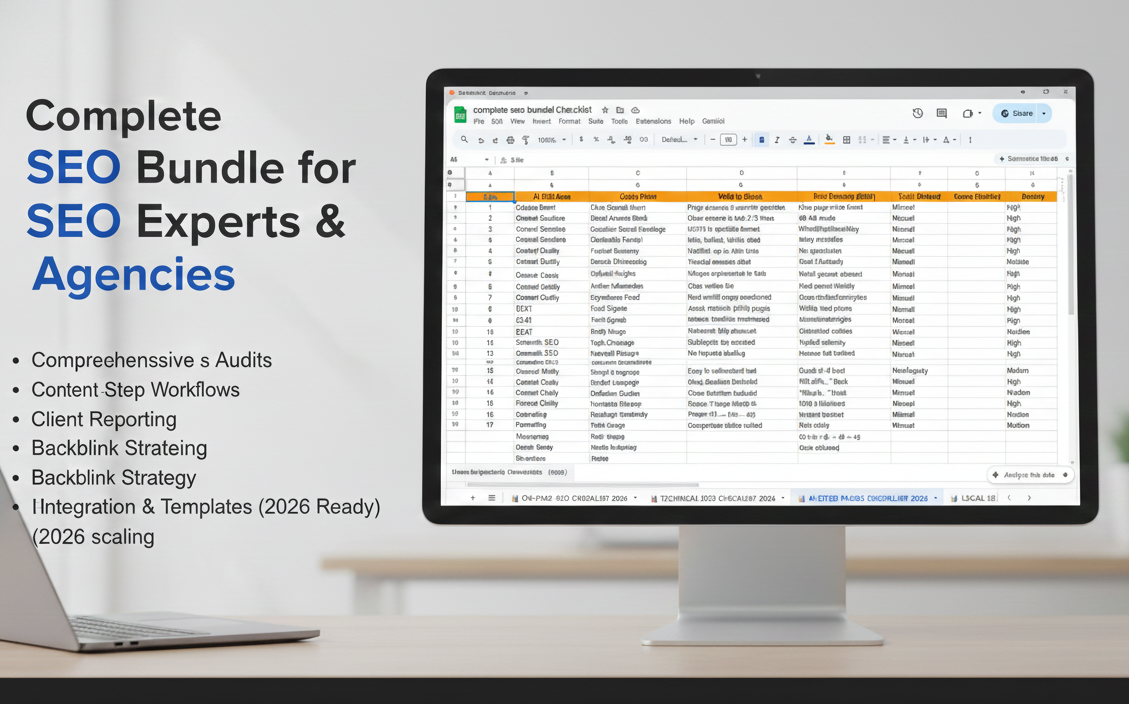Open the Format menu
Viewport: 1129px width, 704px height.
click(569, 122)
